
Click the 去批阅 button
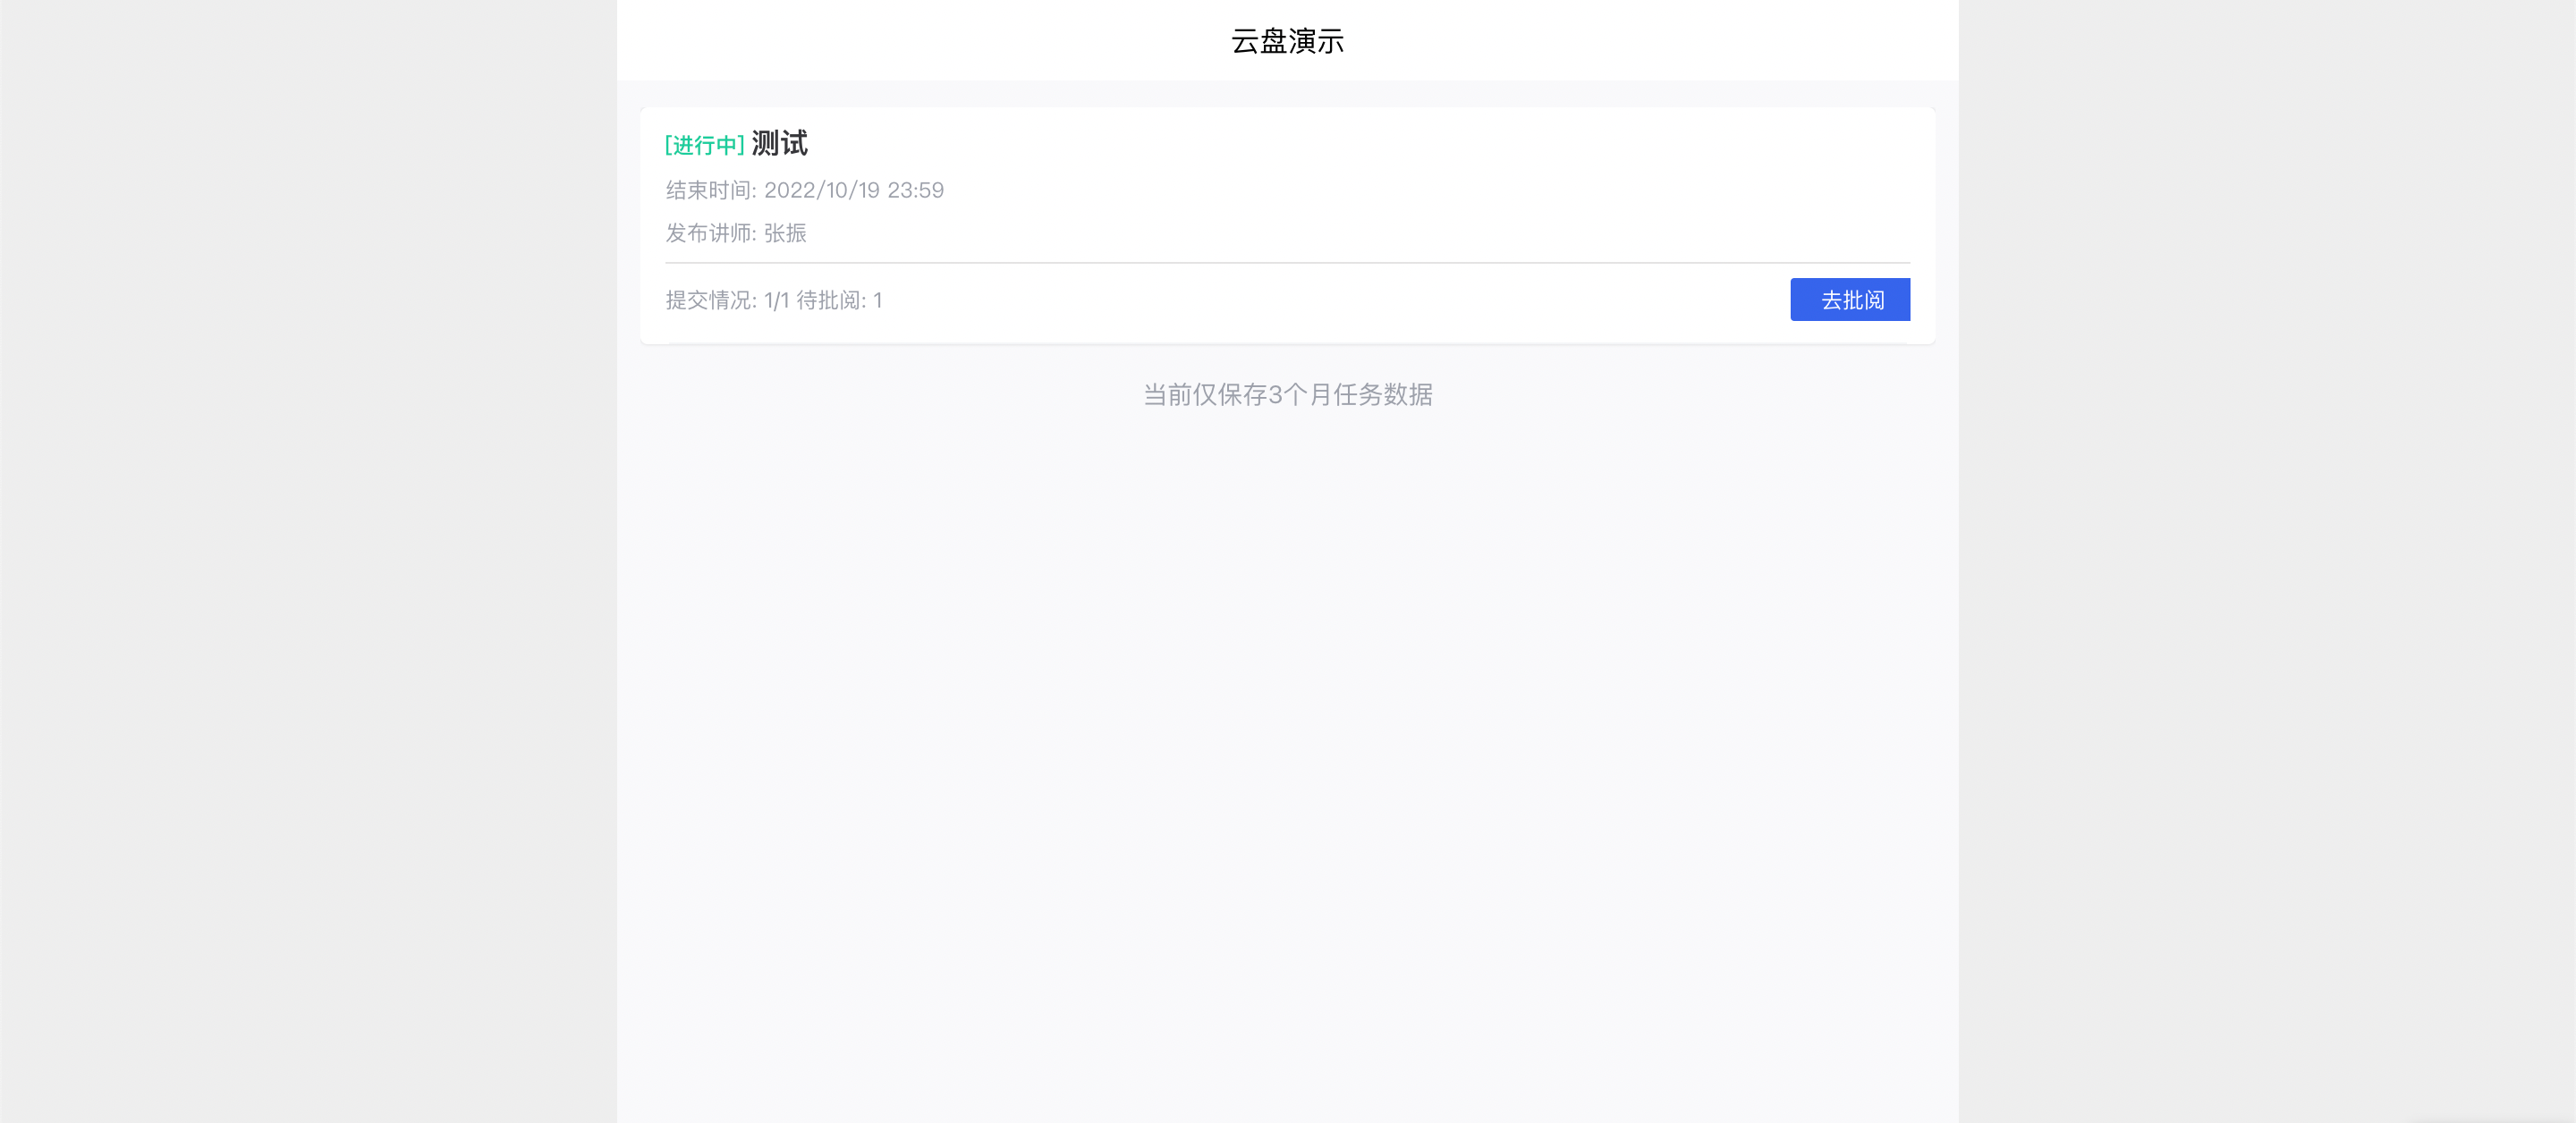[x=1850, y=300]
